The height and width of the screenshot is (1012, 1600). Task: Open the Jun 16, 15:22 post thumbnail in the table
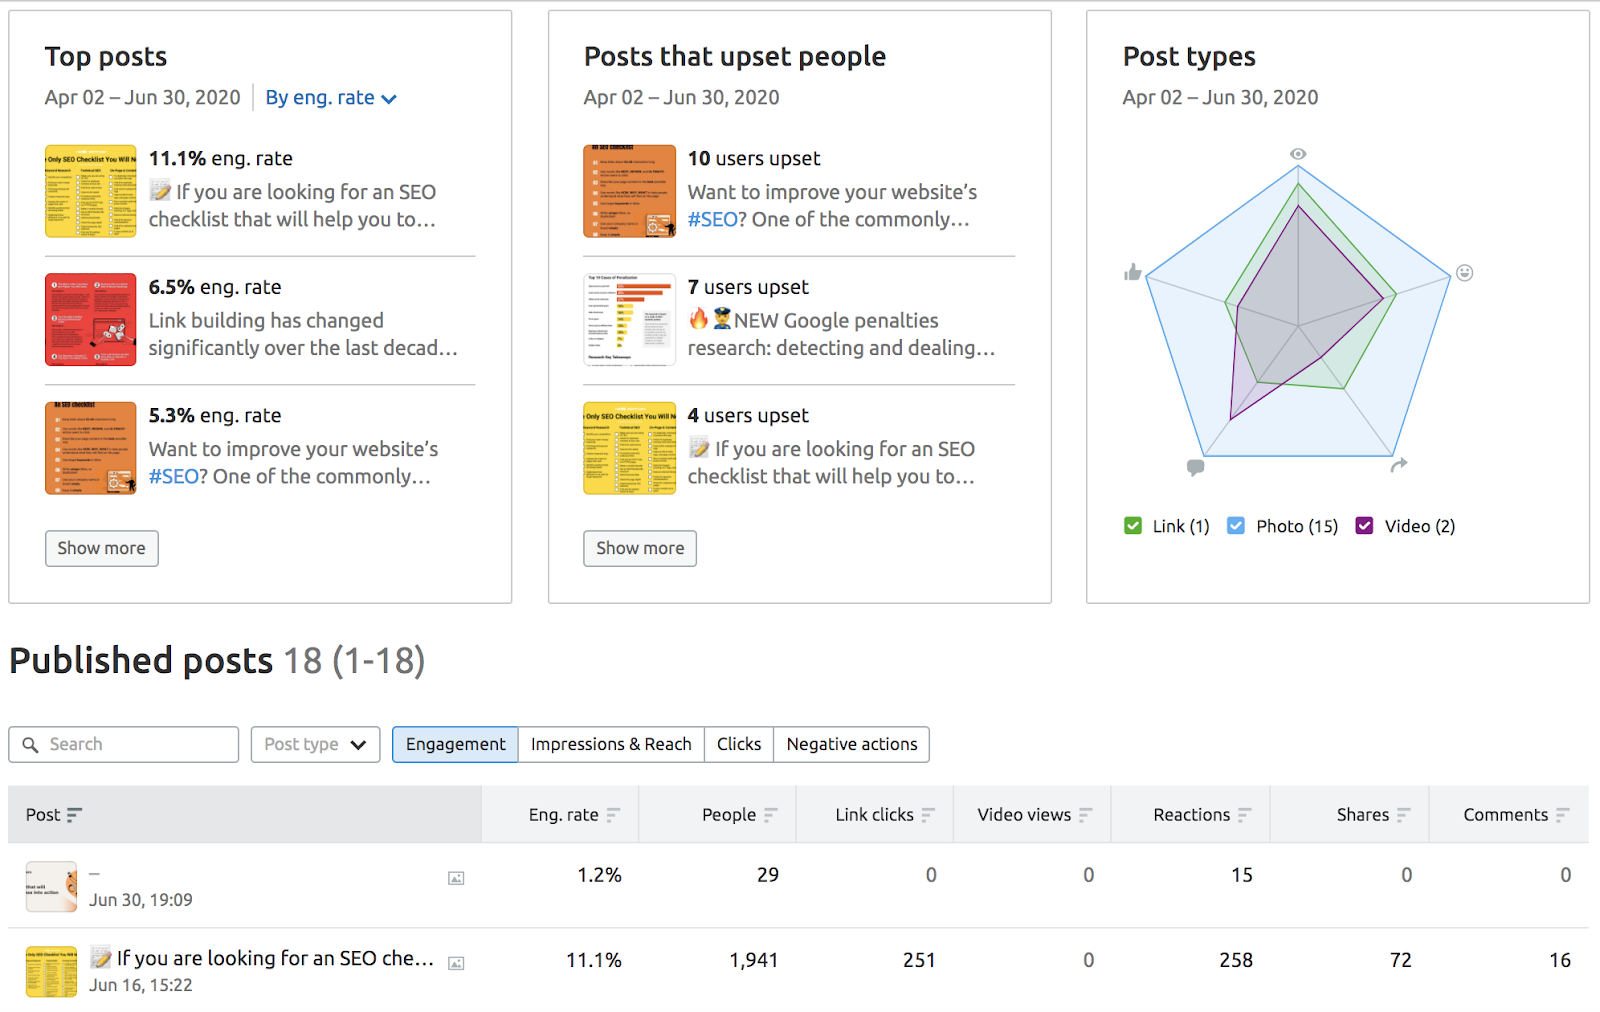tap(52, 972)
